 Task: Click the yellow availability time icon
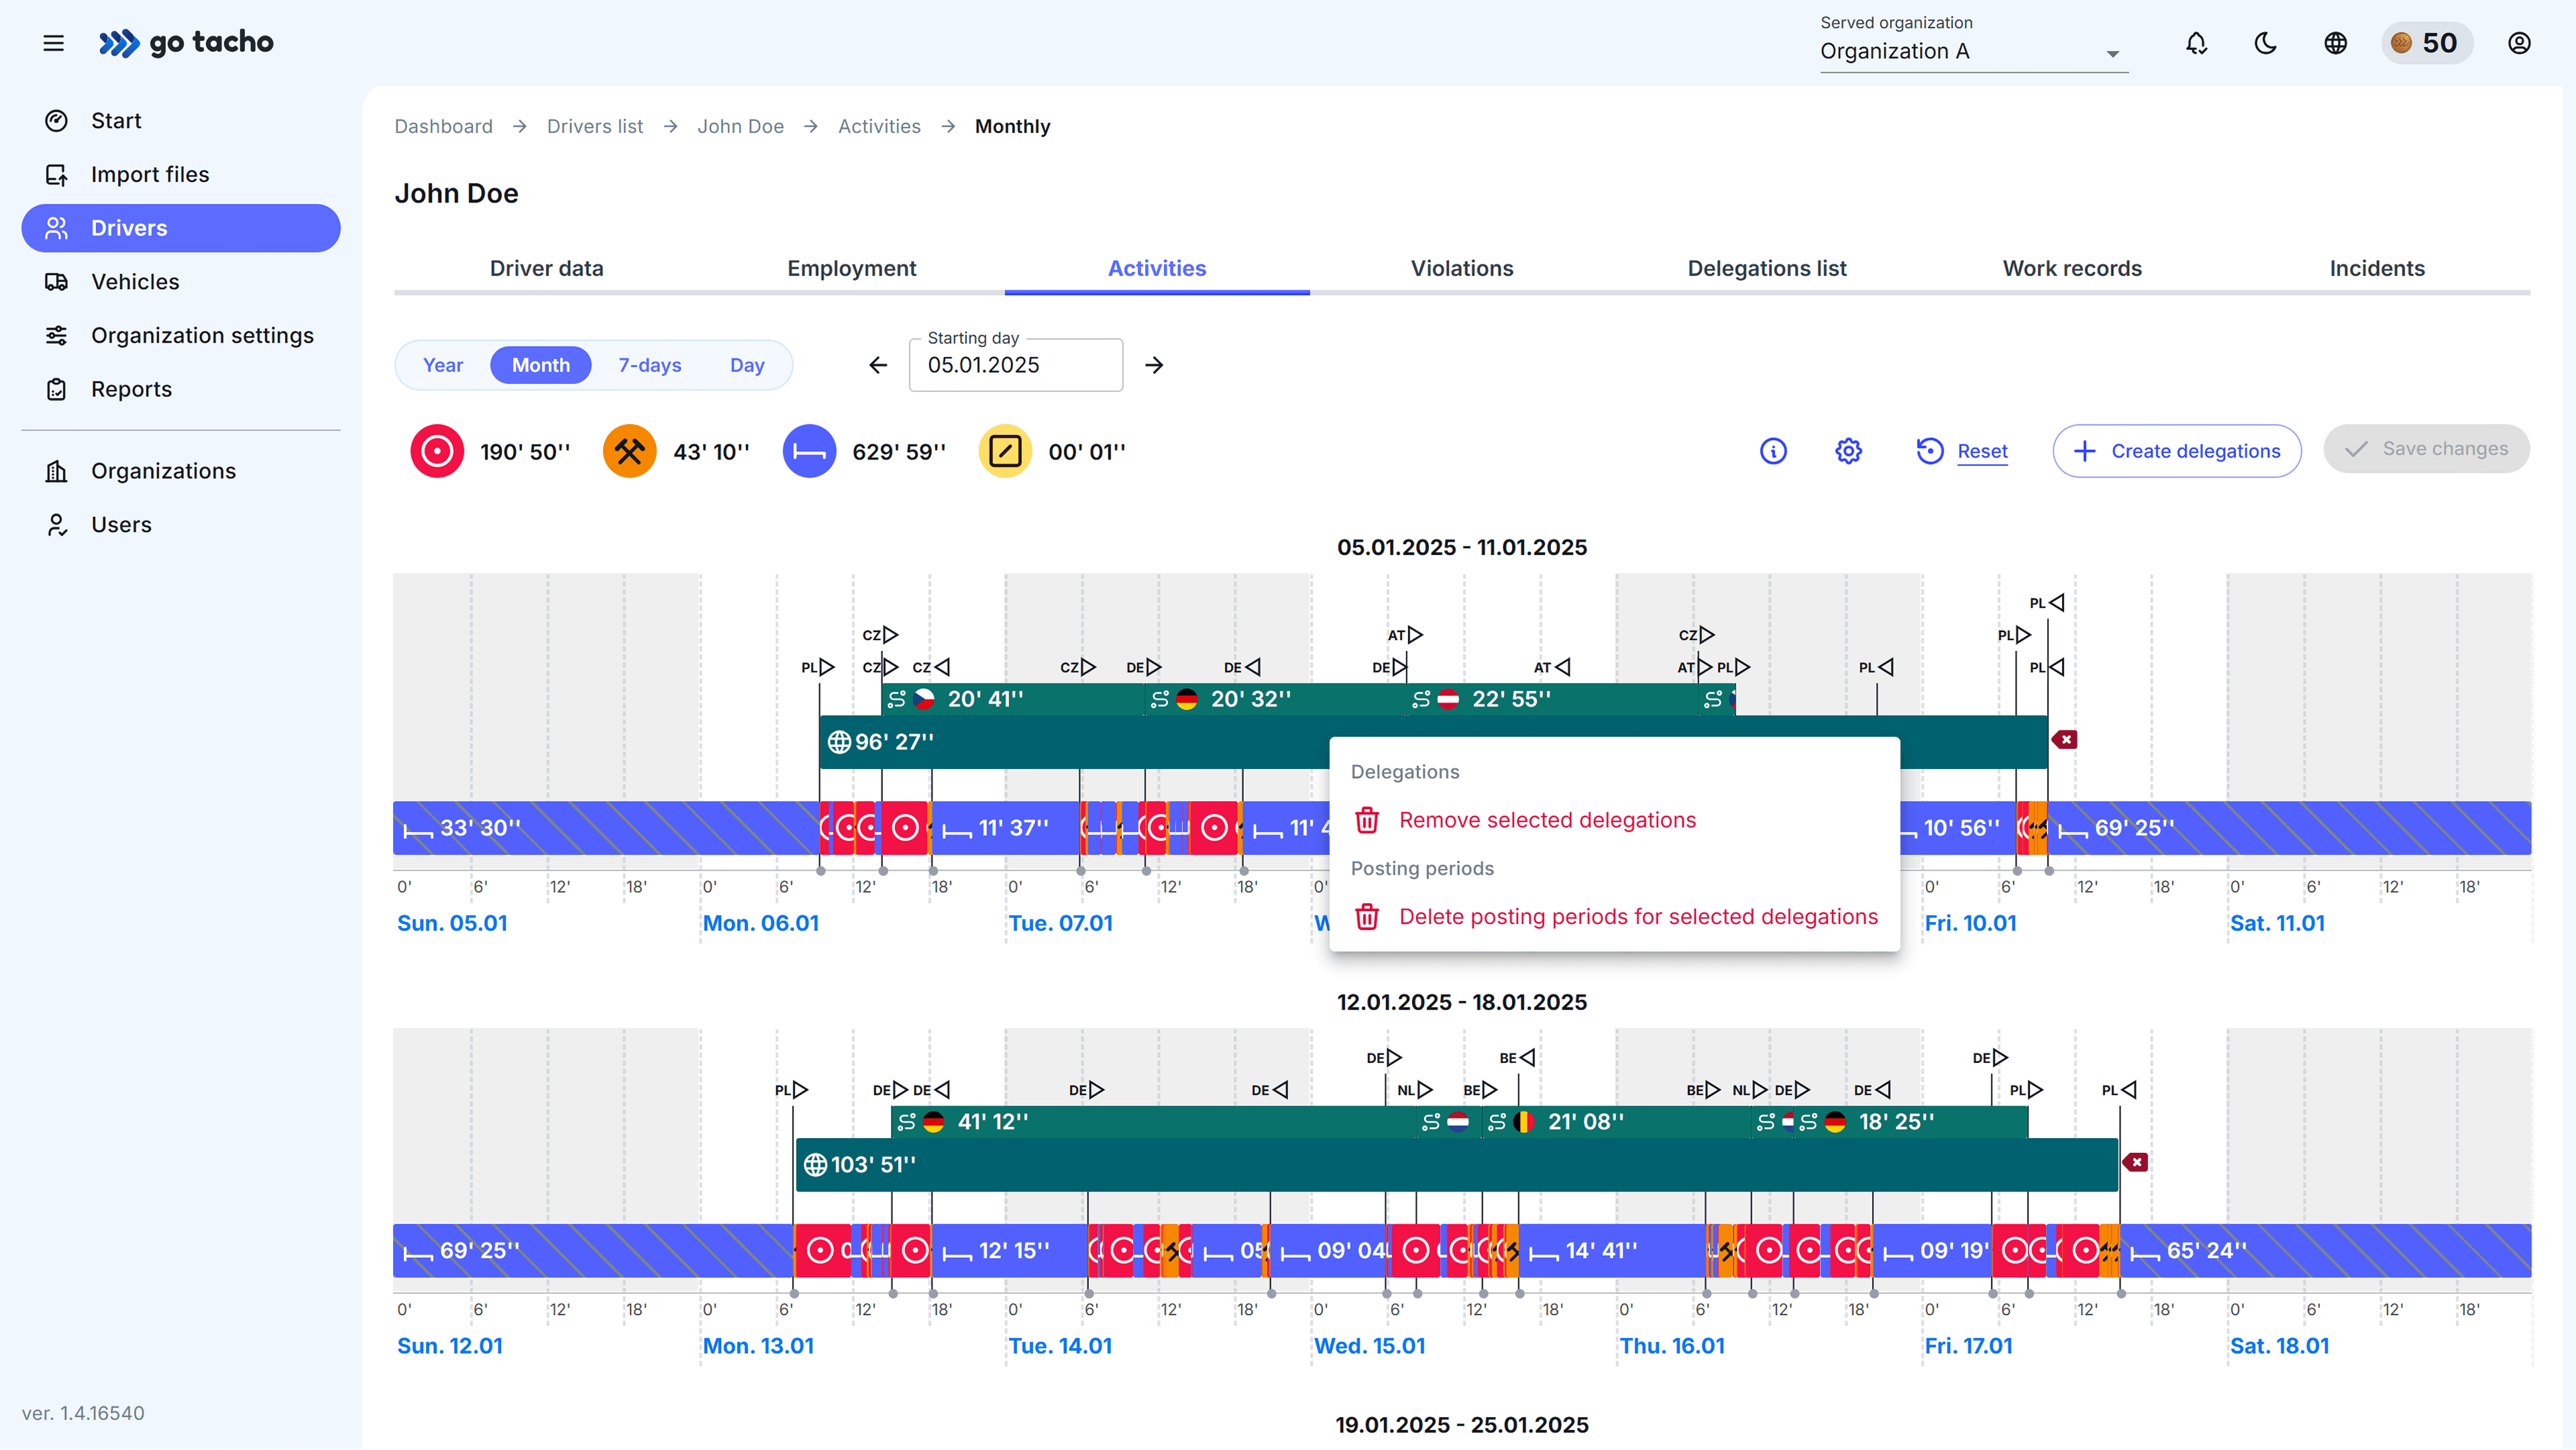click(1004, 450)
